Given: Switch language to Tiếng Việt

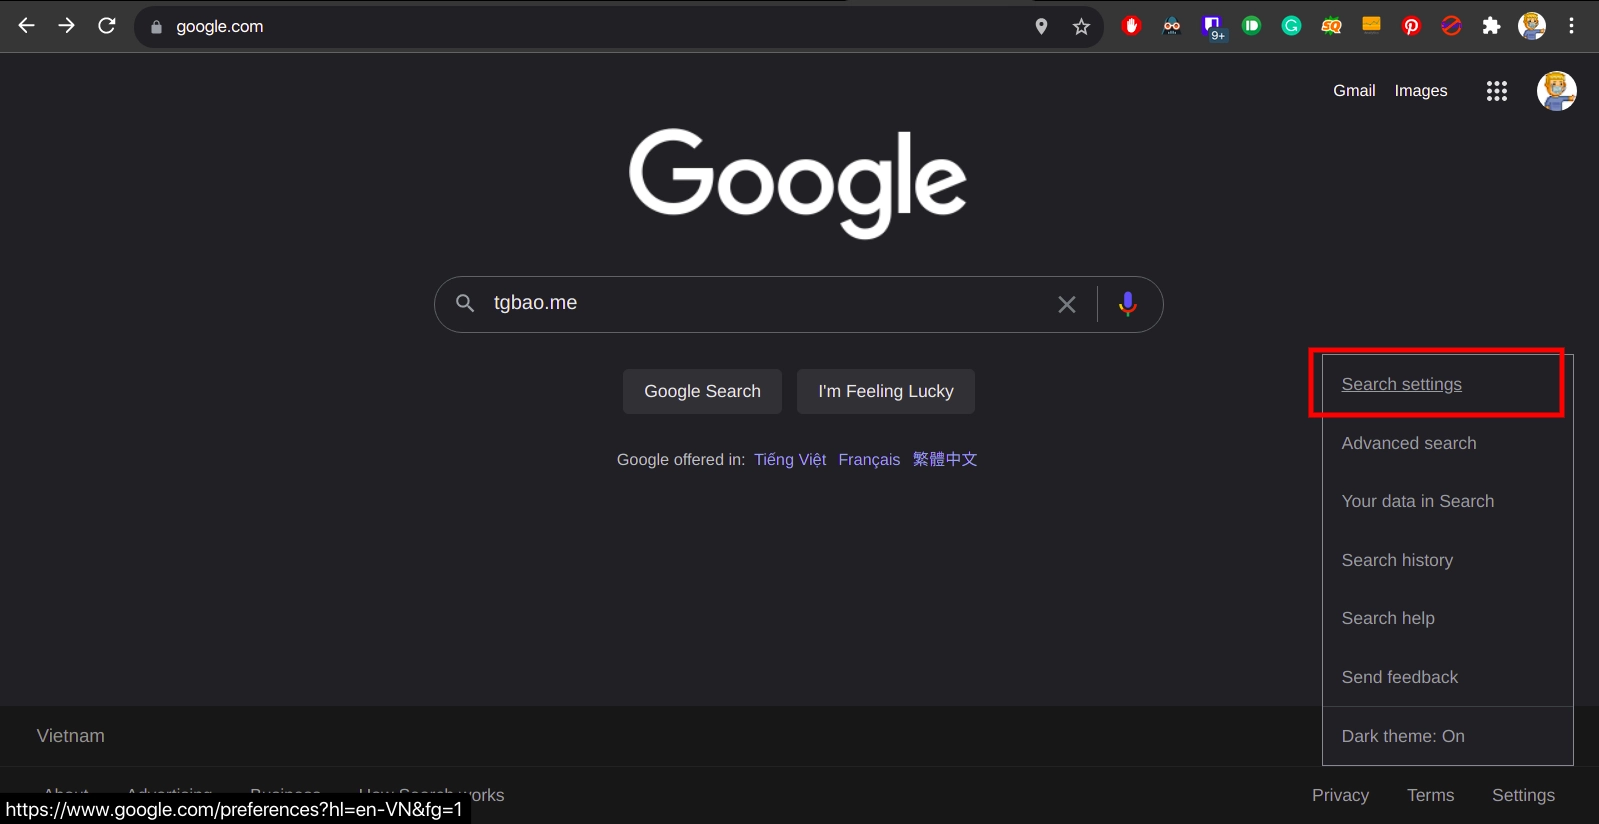Looking at the screenshot, I should click(790, 459).
